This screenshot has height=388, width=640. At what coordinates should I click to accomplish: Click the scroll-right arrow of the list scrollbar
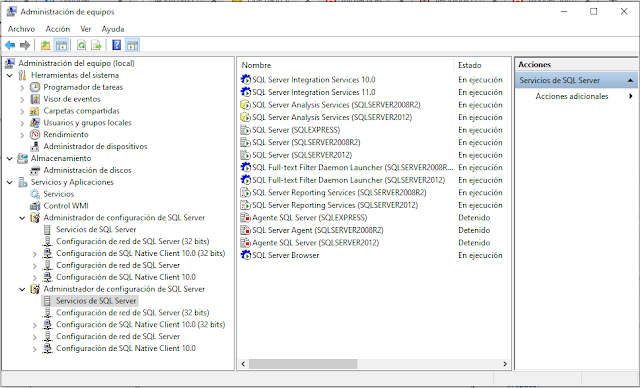click(x=505, y=364)
